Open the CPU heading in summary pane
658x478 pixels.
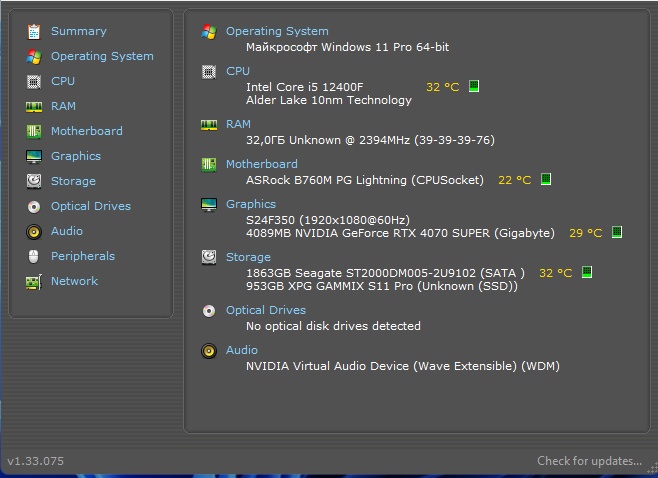coord(238,72)
